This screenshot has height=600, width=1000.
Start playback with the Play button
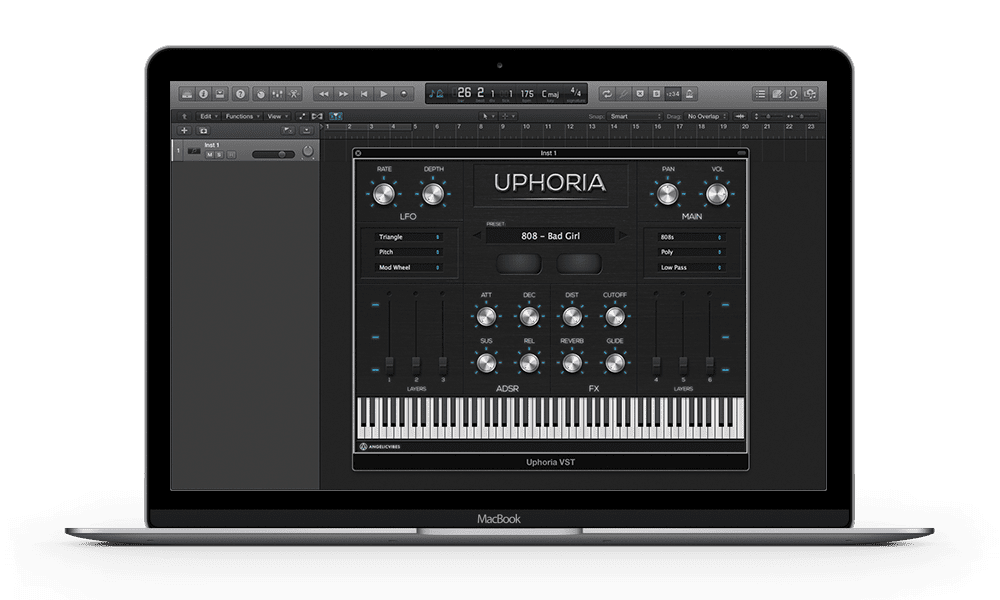[x=383, y=94]
